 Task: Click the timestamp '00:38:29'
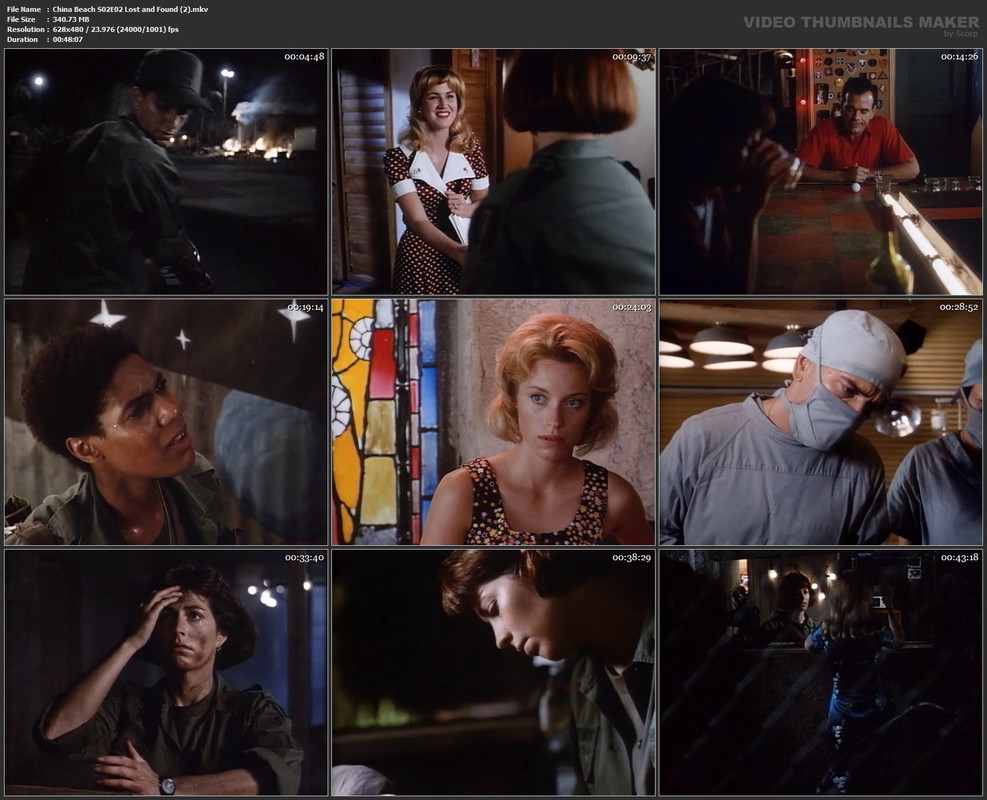coord(631,557)
